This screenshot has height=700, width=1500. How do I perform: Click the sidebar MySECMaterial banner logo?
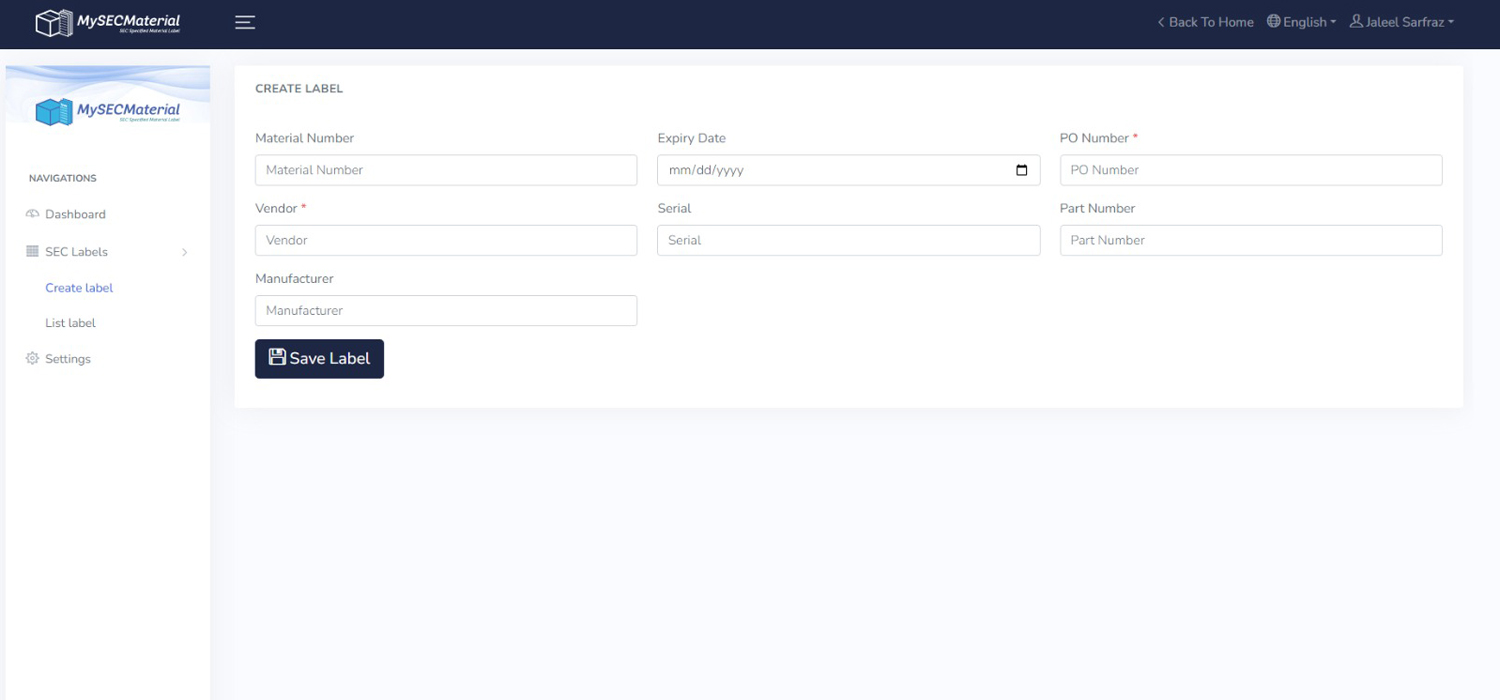107,111
